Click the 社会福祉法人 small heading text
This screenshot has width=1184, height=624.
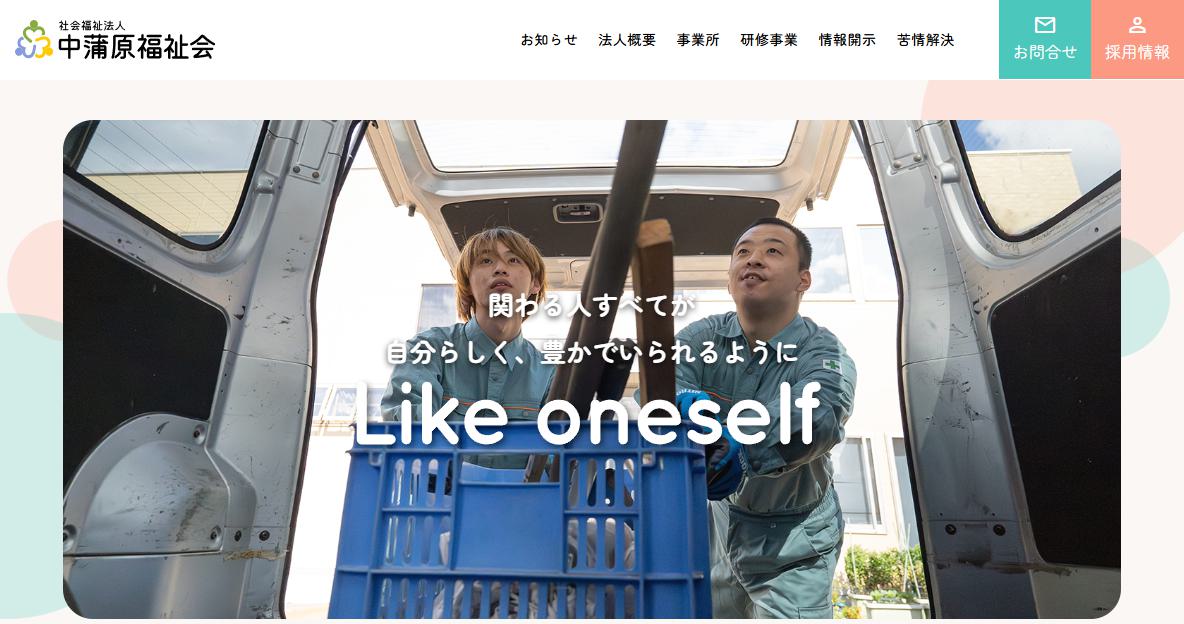[92, 26]
